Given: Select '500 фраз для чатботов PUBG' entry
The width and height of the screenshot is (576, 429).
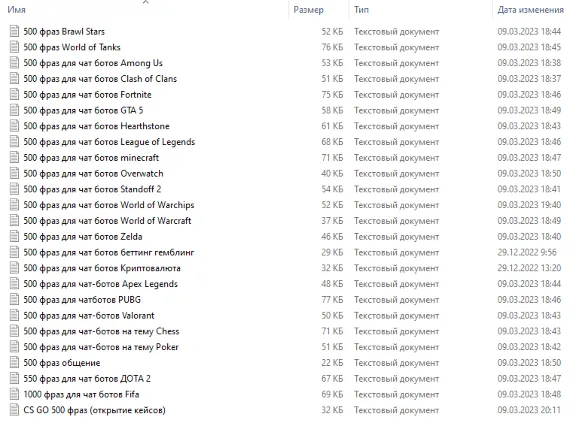Looking at the screenshot, I should (82, 300).
